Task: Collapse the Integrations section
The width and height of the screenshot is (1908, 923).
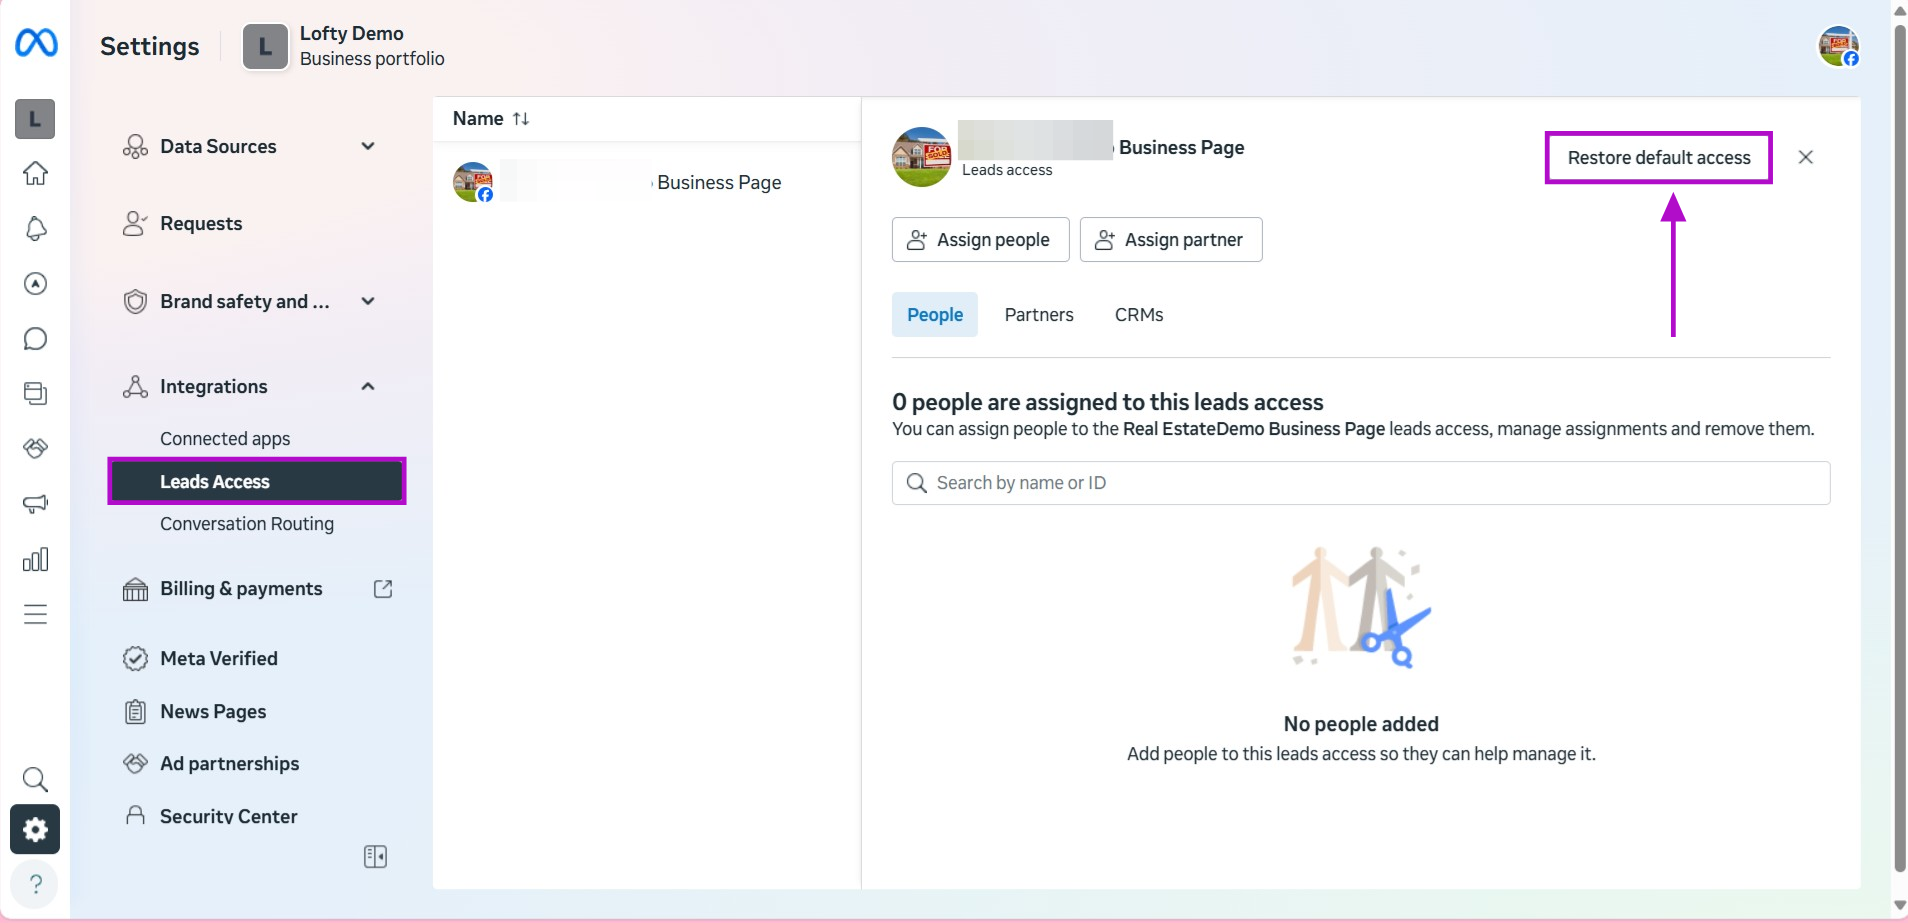Action: tap(368, 386)
